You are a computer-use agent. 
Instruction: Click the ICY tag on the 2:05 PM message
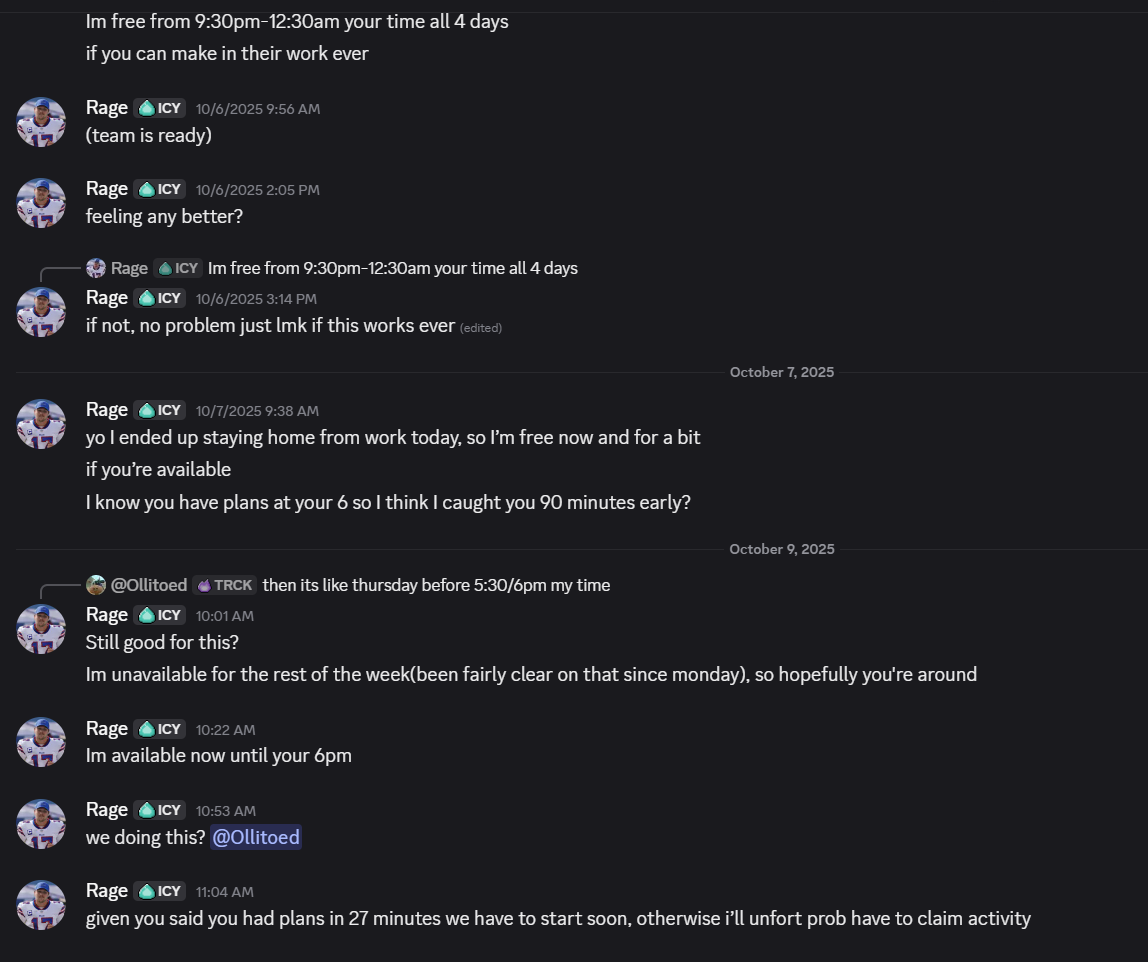(x=160, y=189)
